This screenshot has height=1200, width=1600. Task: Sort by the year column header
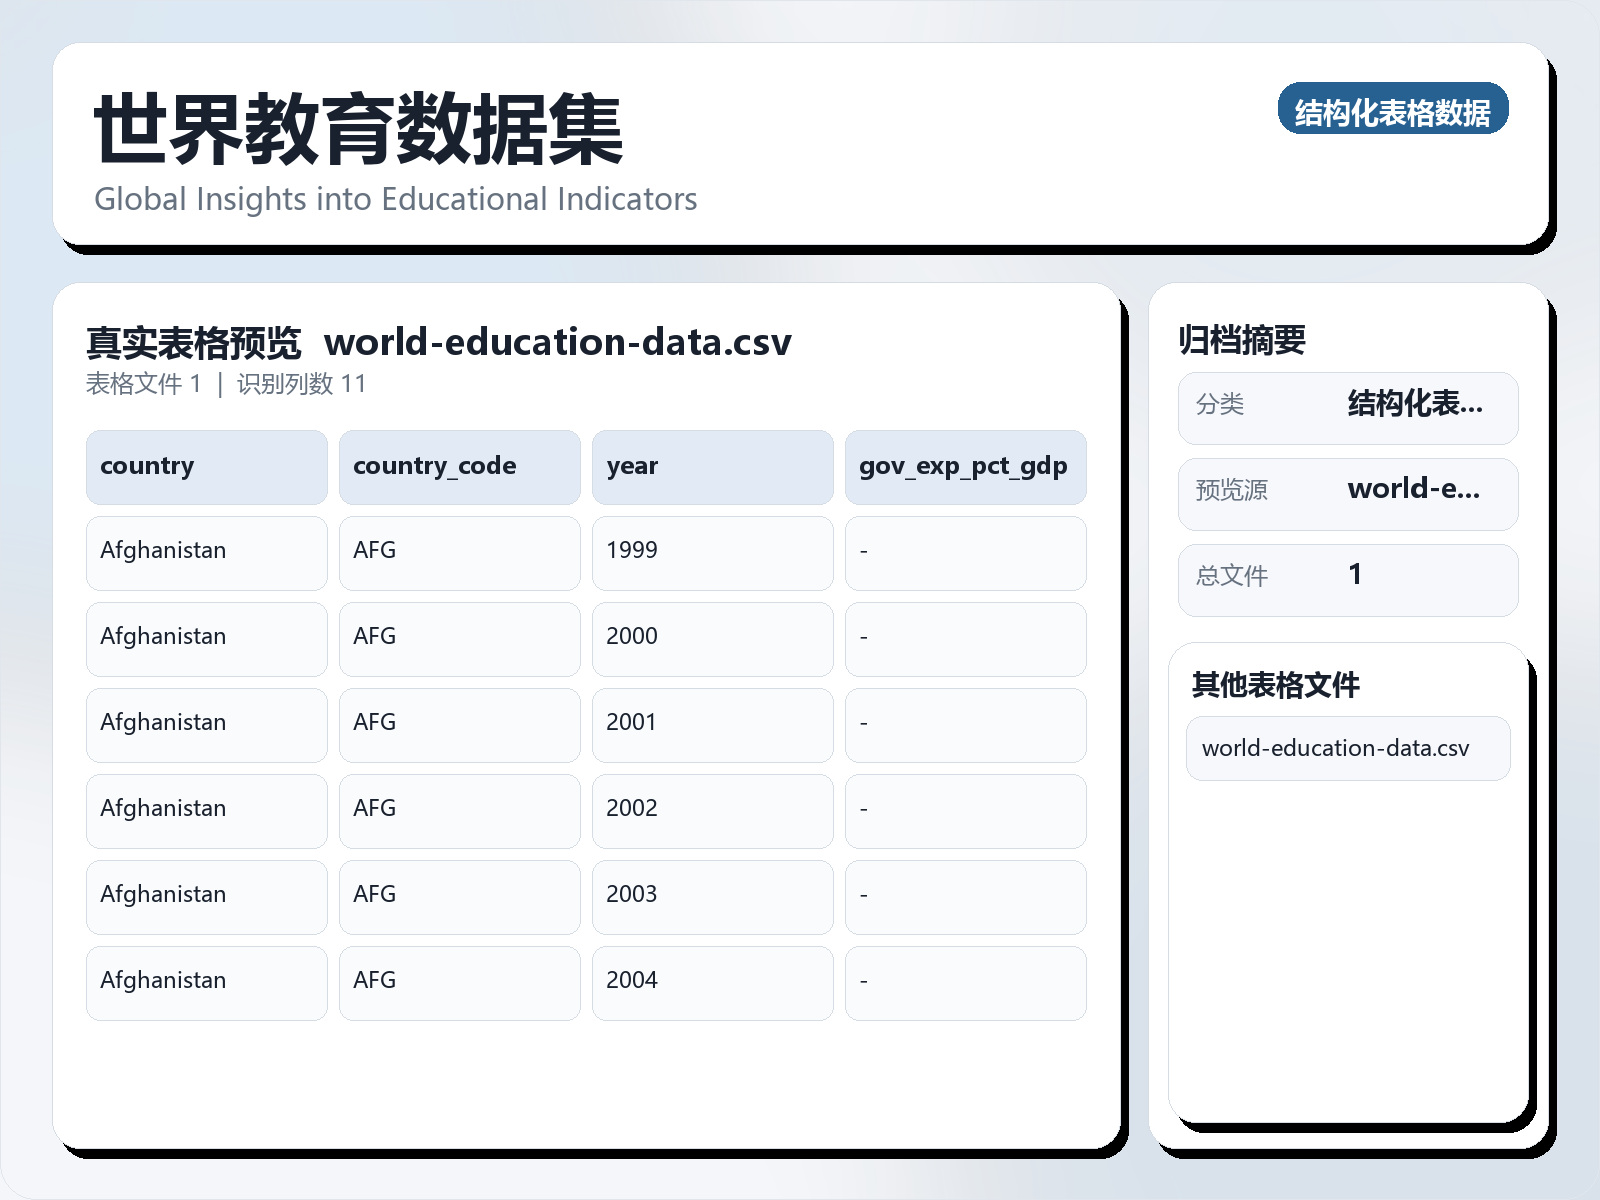pos(712,466)
